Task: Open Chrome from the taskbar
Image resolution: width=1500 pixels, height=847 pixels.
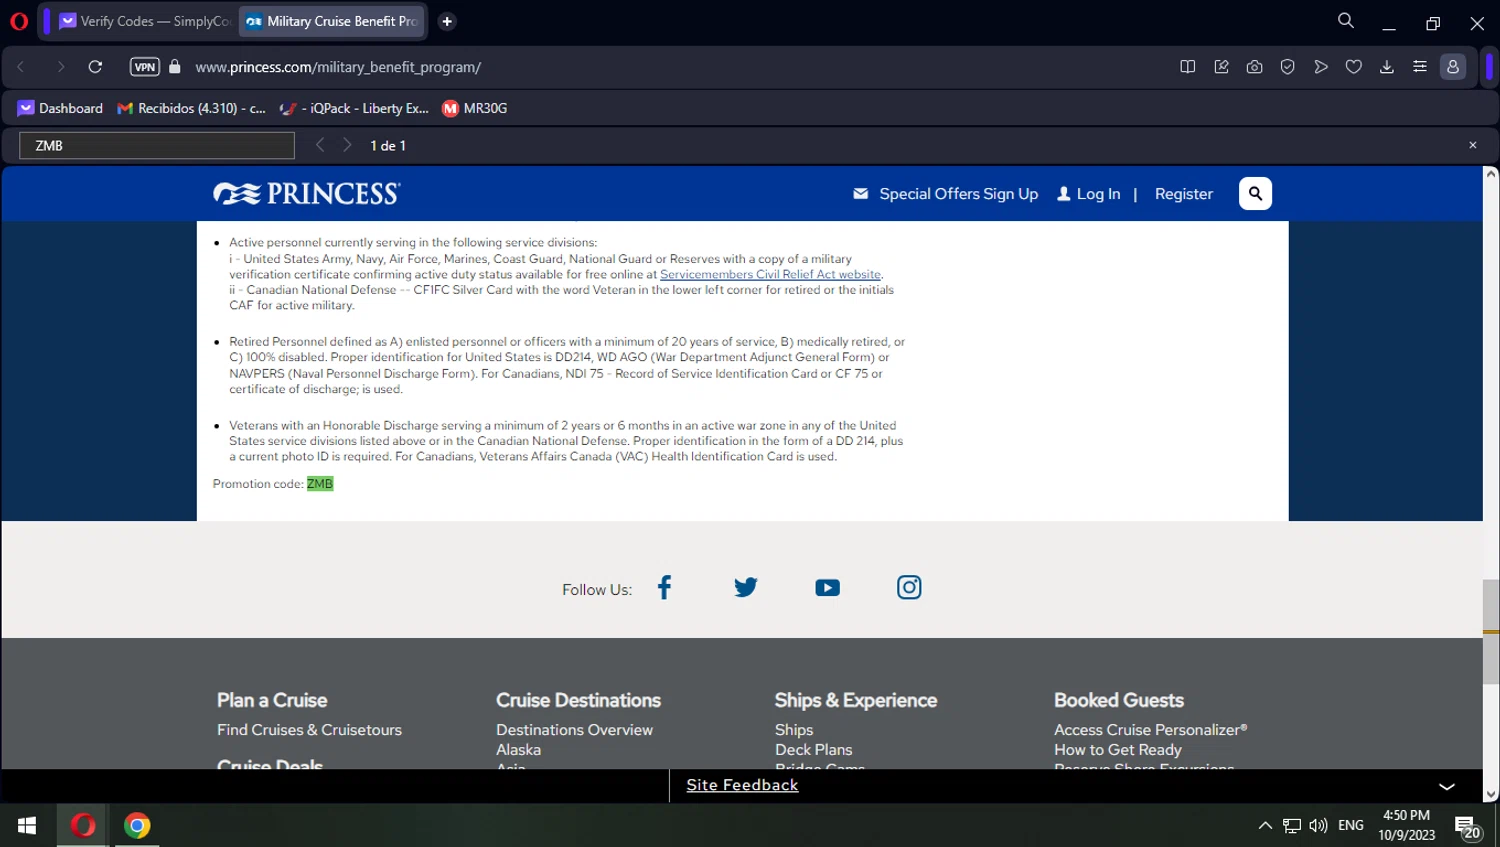Action: tap(137, 825)
